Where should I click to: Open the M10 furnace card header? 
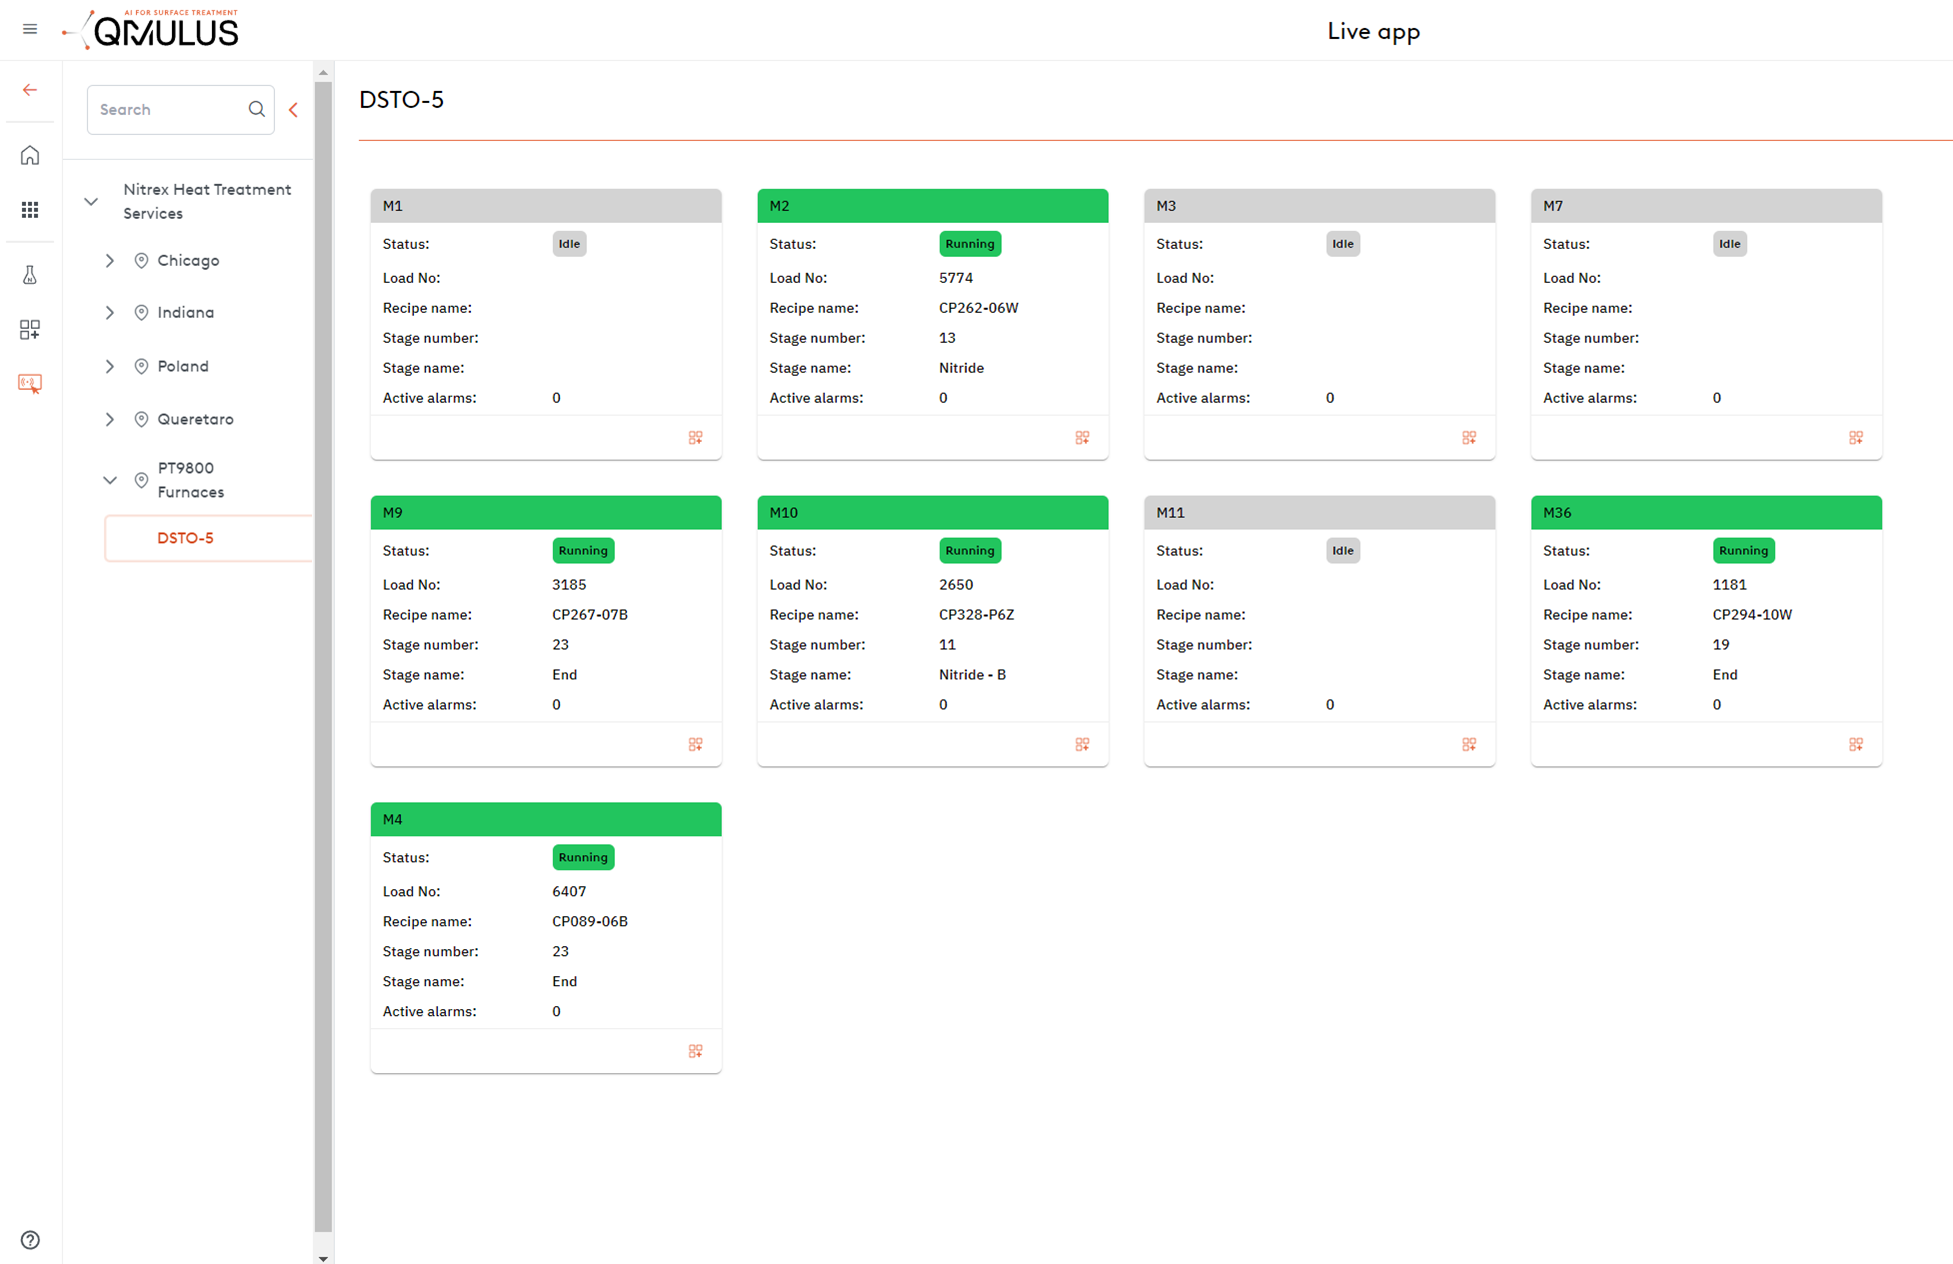point(932,512)
